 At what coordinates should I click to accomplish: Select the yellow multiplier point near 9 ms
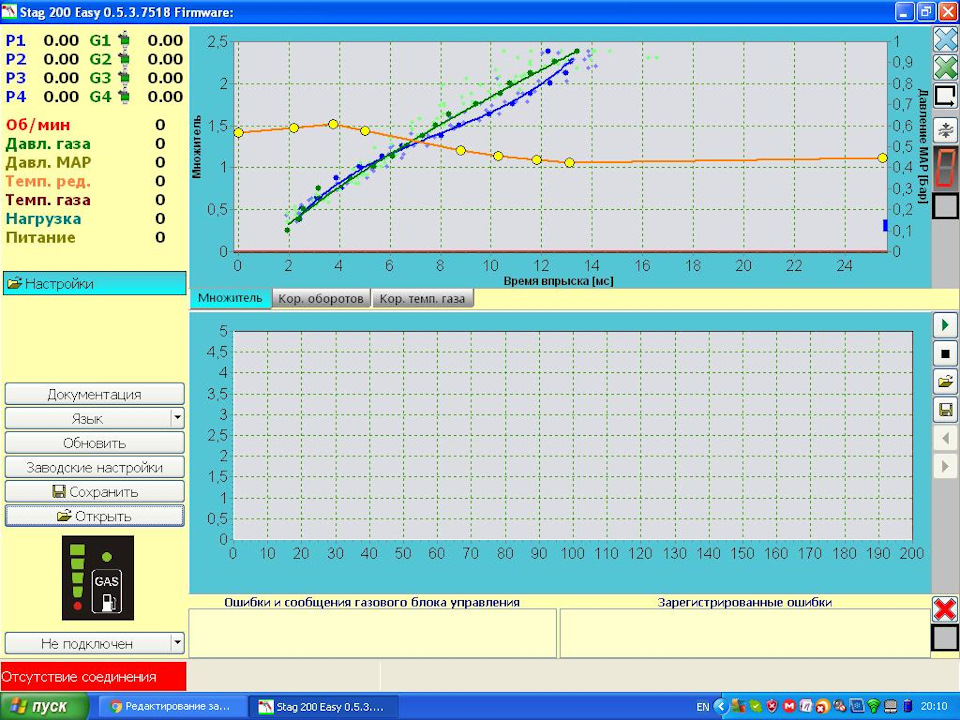[x=460, y=150]
